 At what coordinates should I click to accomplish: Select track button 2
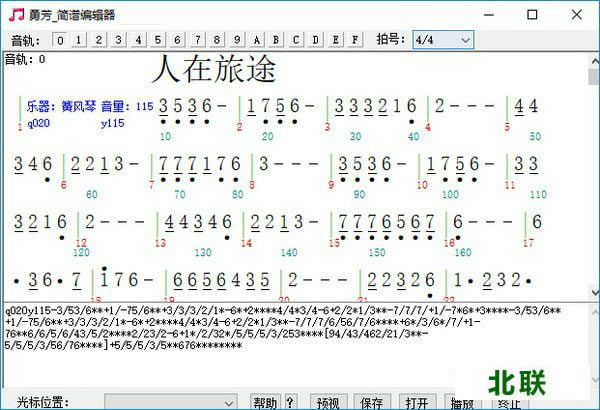click(x=99, y=40)
